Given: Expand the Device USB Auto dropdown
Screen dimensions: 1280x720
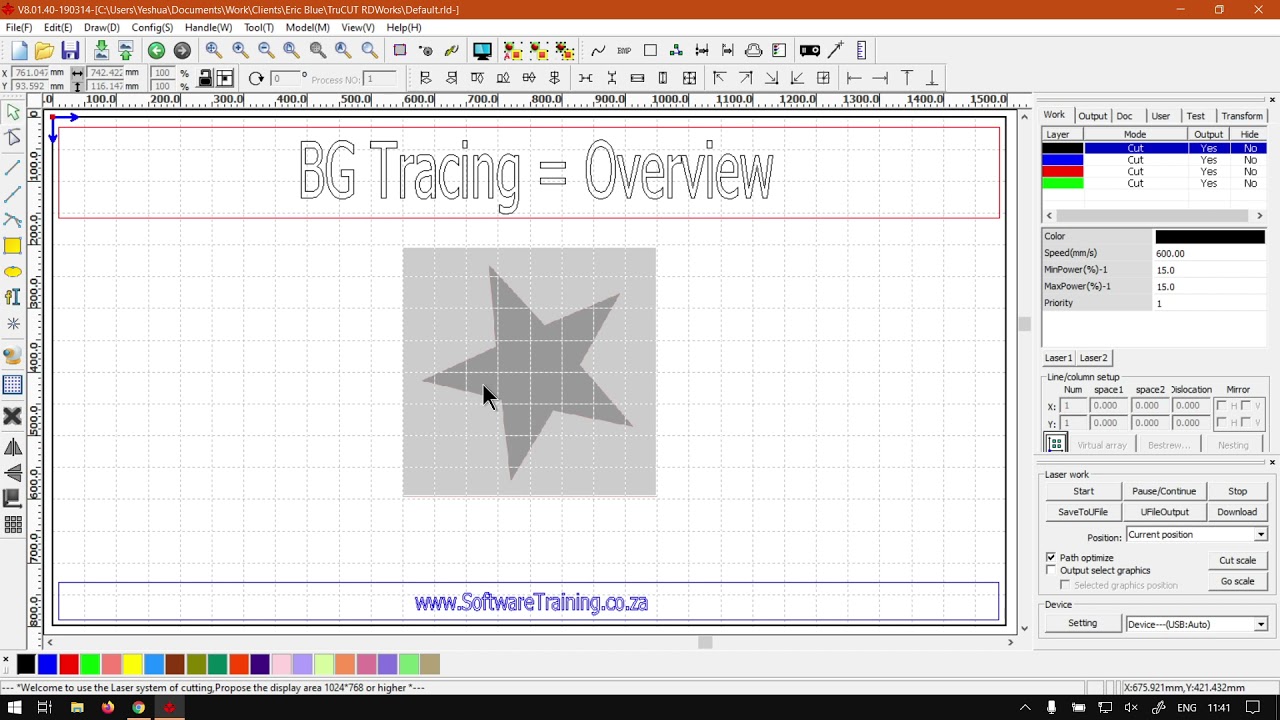Looking at the screenshot, I should [x=1197, y=624].
